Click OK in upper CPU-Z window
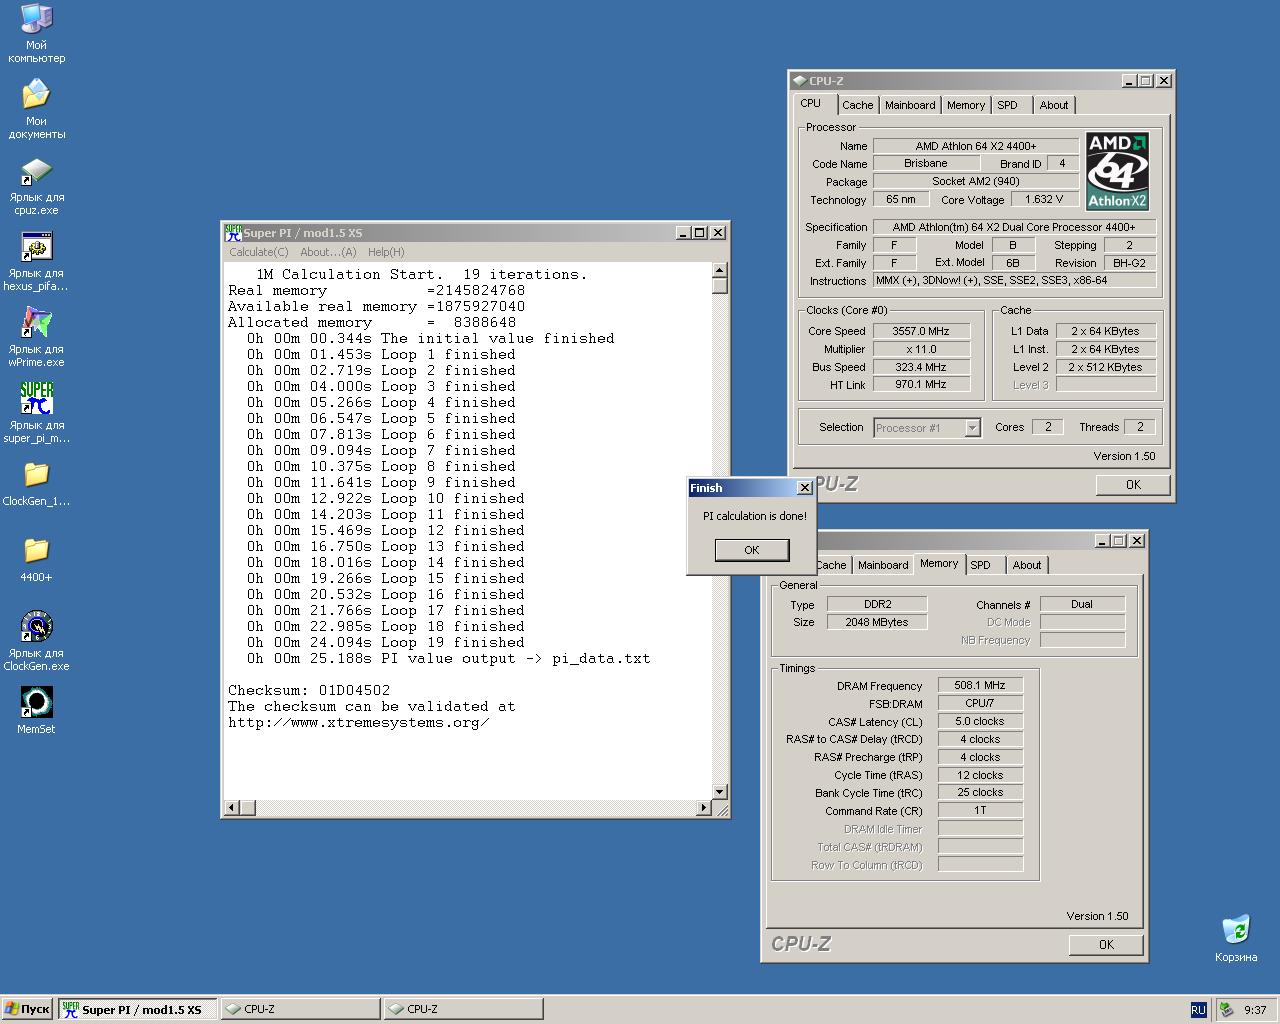 [1133, 484]
